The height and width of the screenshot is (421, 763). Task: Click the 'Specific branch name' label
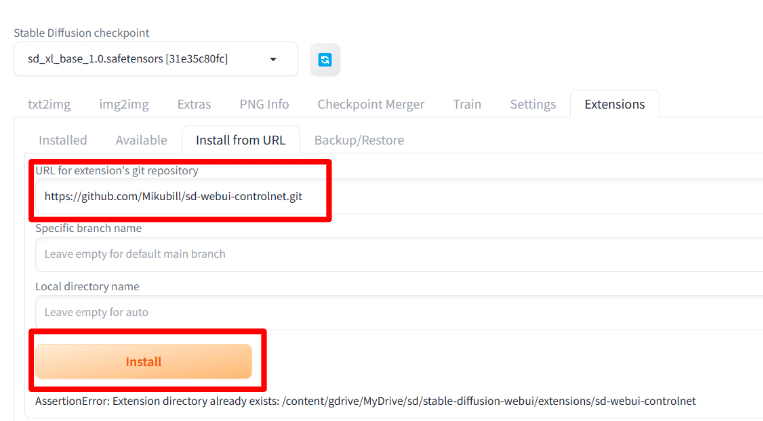point(89,228)
